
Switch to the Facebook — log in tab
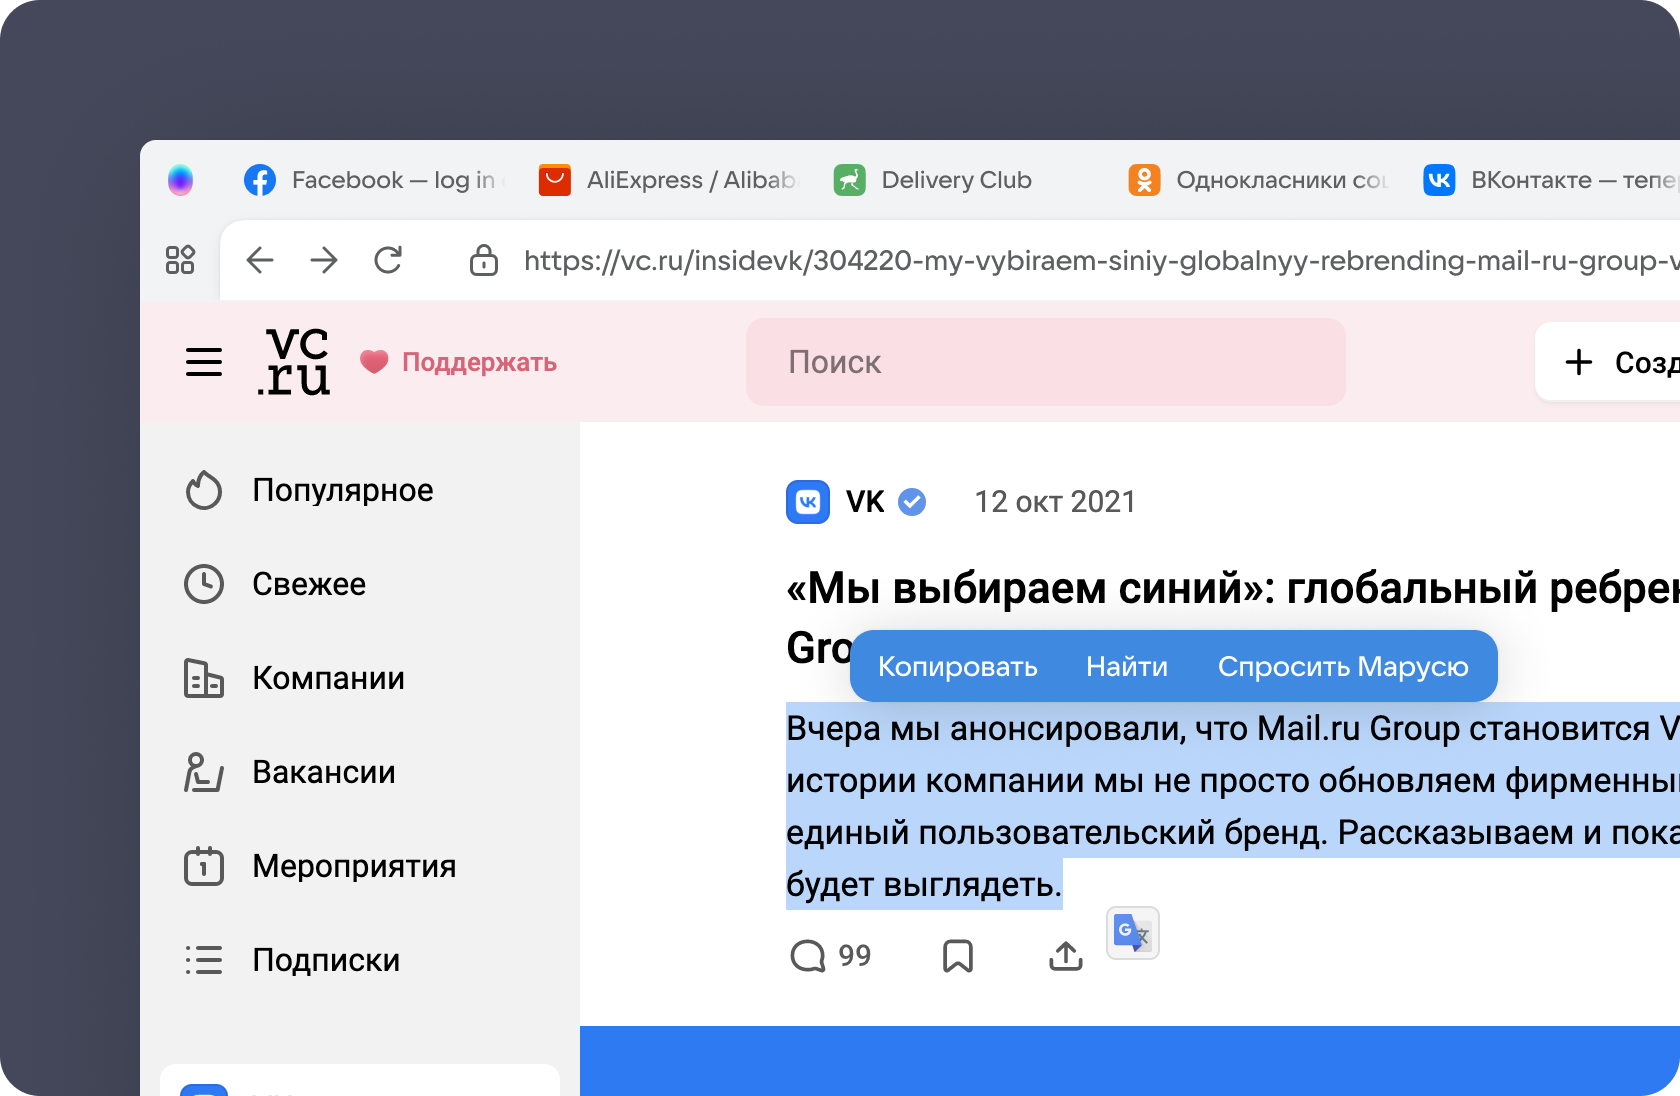coord(370,180)
